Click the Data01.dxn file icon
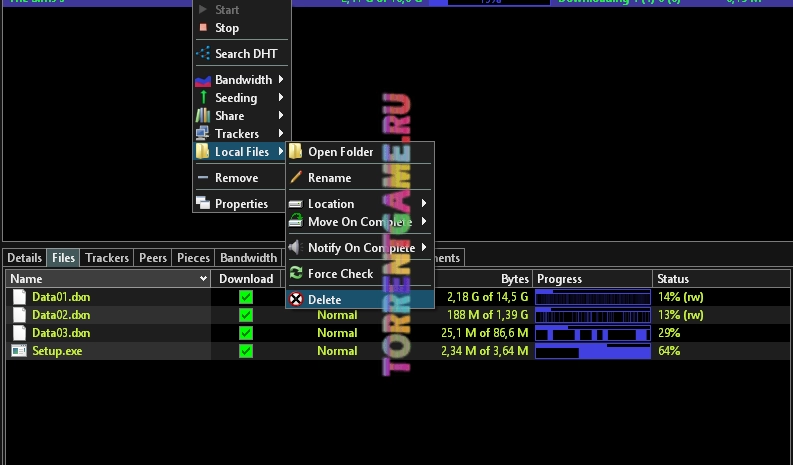The height and width of the screenshot is (465, 793). pos(19,297)
